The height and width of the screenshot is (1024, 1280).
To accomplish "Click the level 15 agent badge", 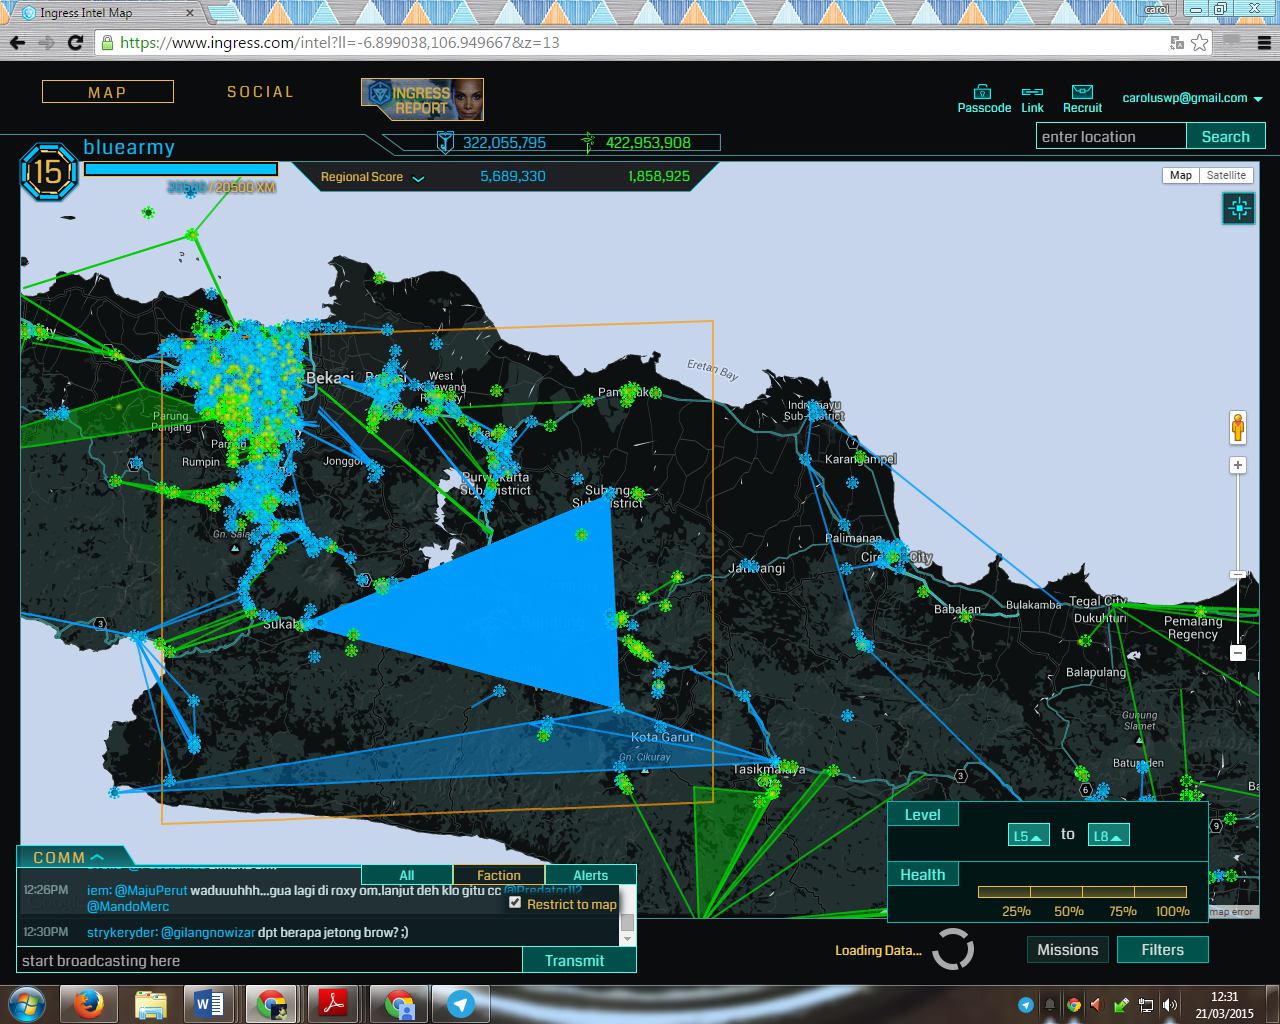I will coord(48,171).
